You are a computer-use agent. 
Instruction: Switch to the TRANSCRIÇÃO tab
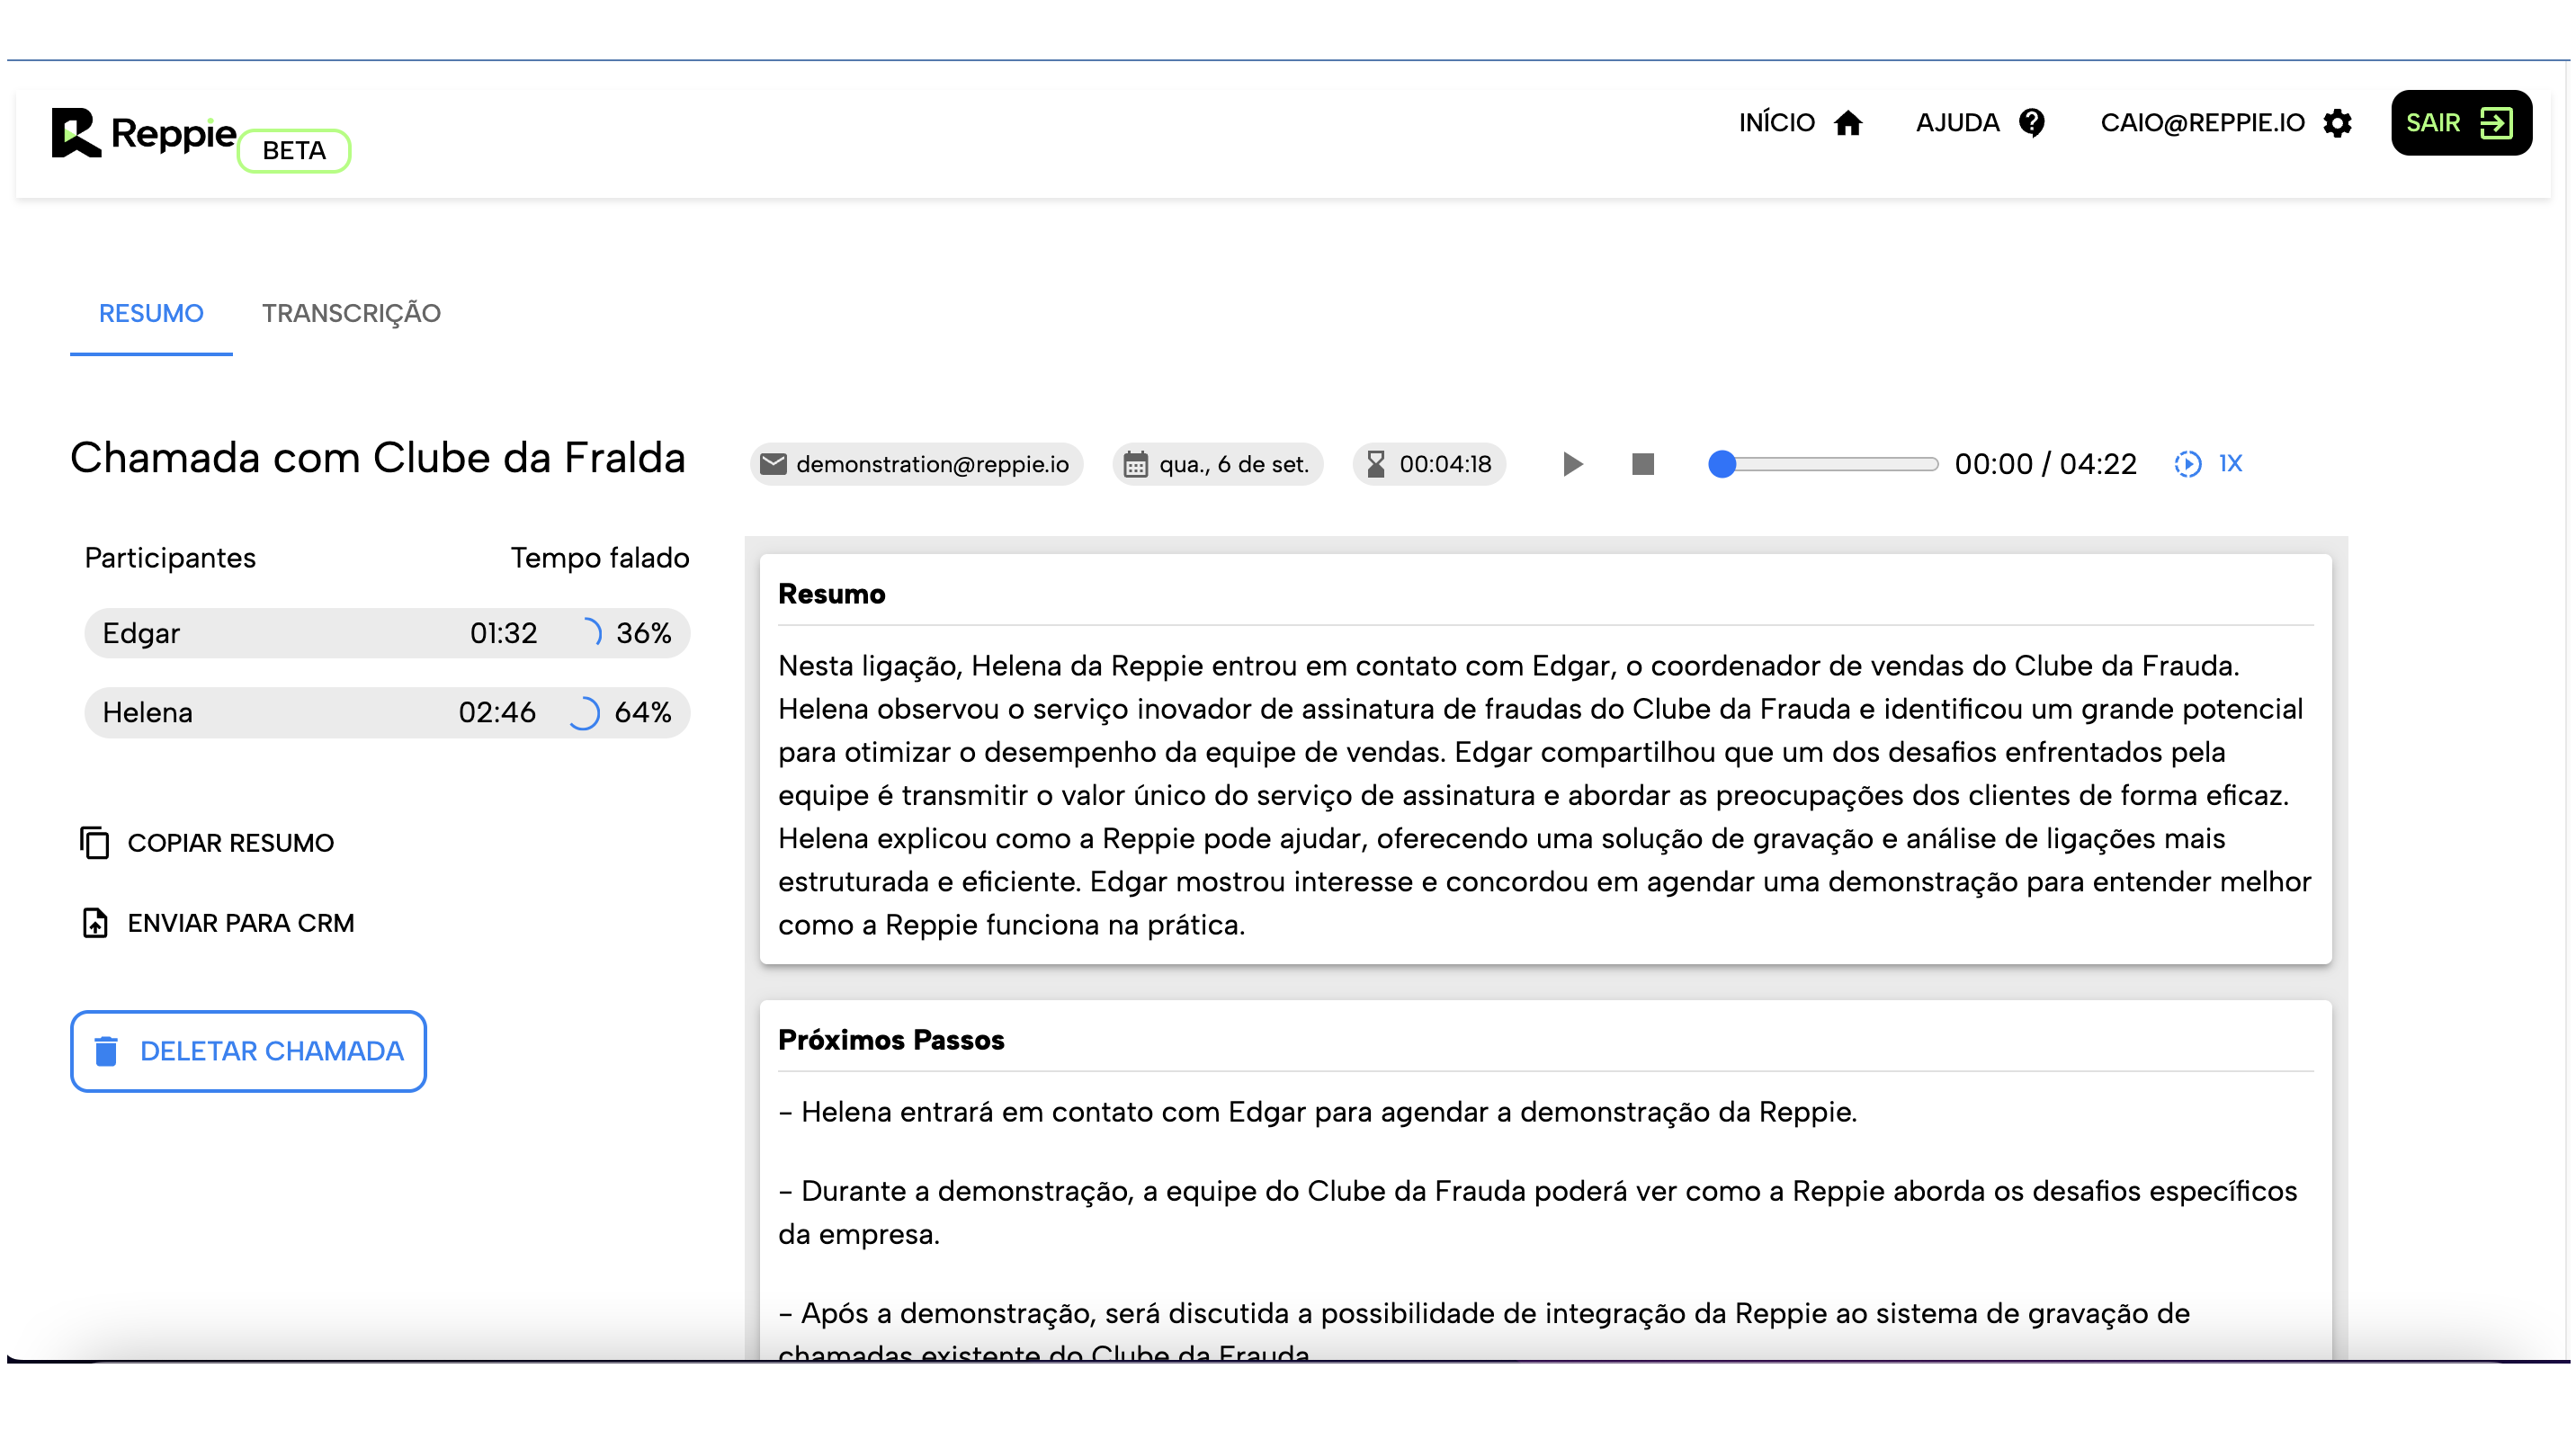click(351, 314)
